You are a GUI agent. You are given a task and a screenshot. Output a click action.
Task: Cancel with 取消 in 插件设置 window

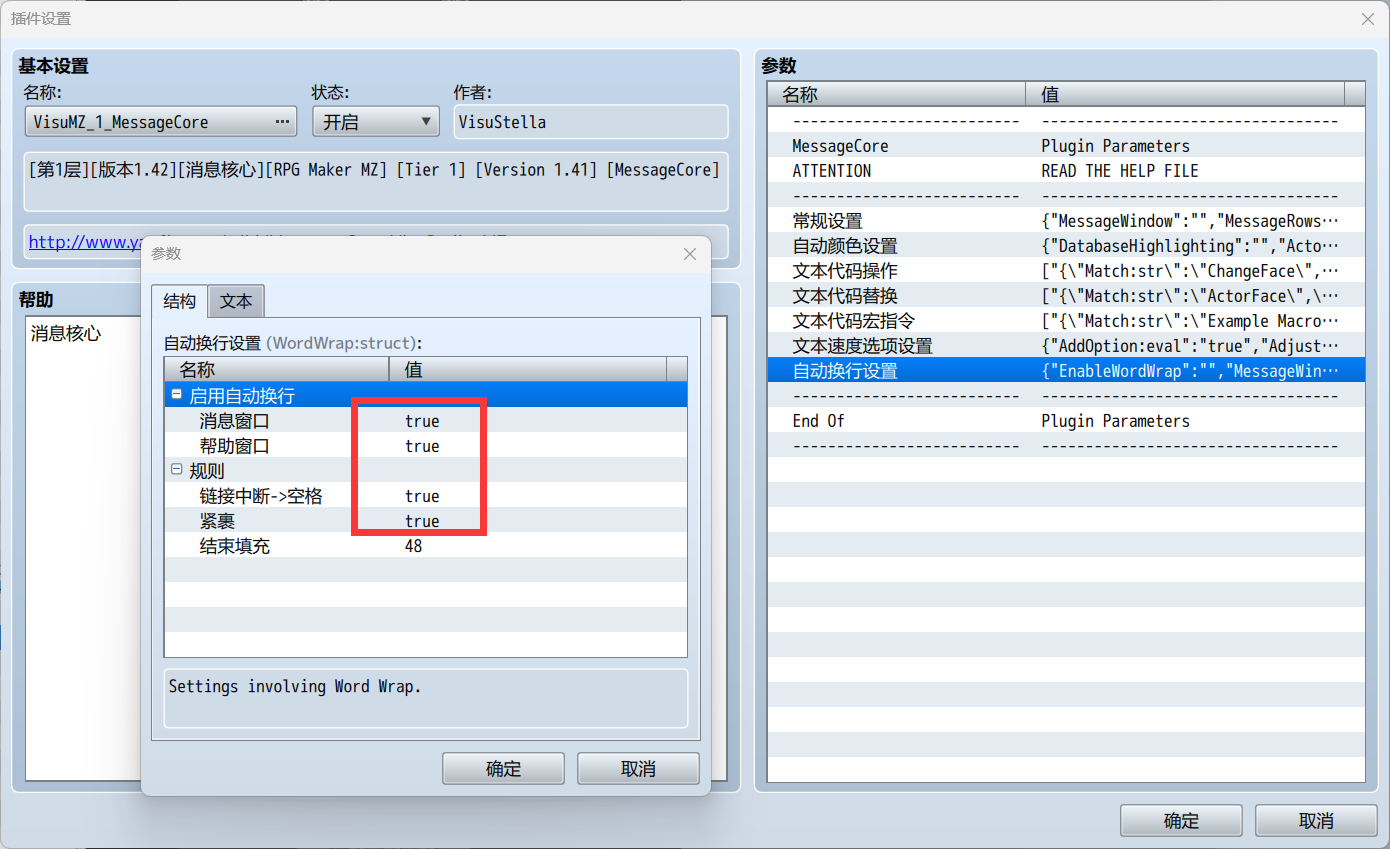point(1316,820)
